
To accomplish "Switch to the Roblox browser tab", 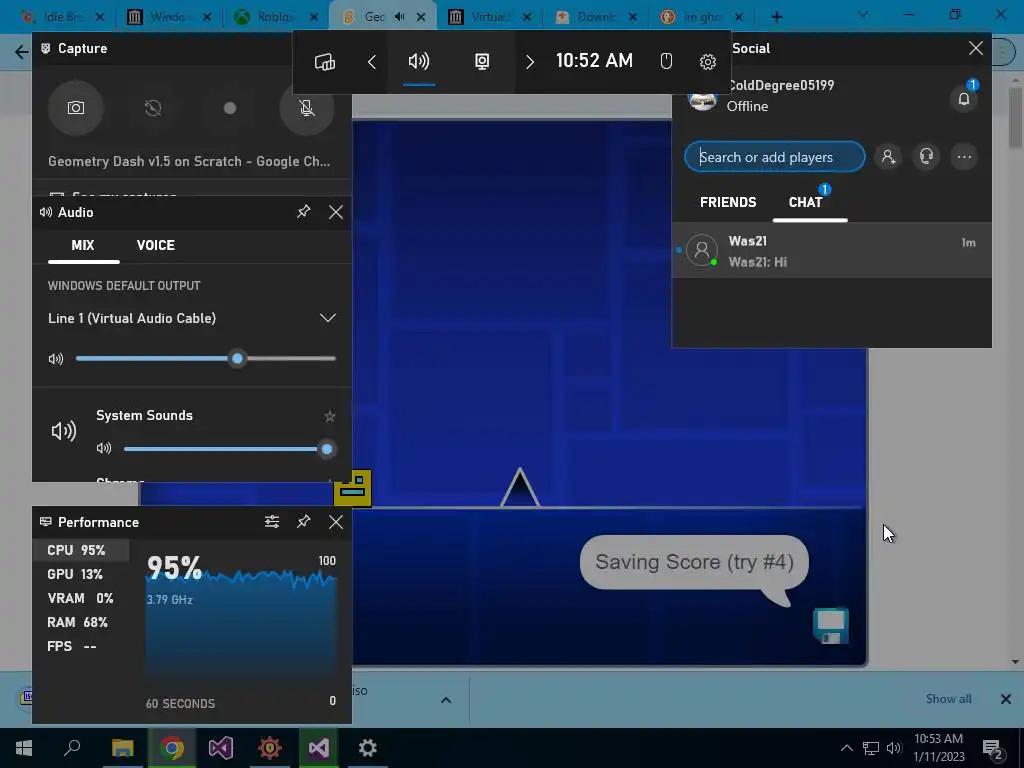I will pos(276,17).
